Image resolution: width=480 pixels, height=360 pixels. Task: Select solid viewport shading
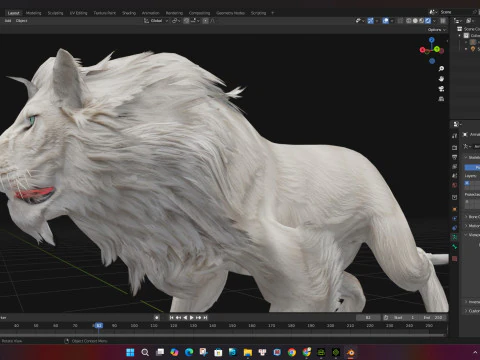415,21
